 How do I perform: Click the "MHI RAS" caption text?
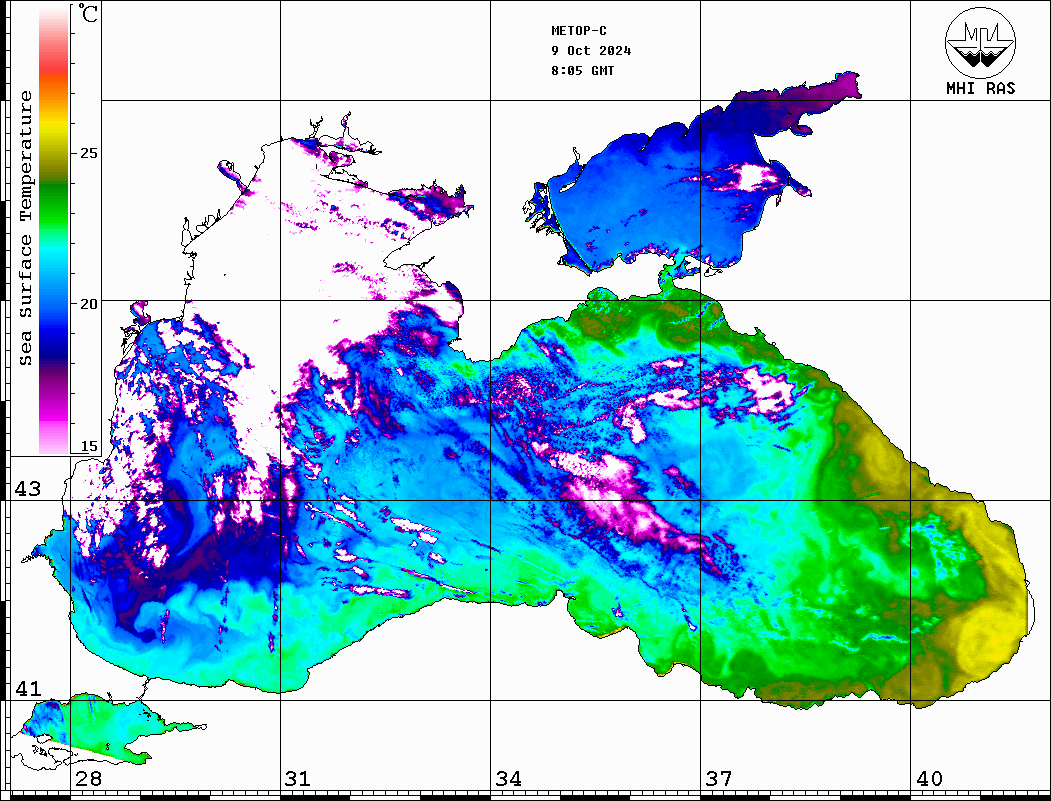pyautogui.click(x=981, y=88)
